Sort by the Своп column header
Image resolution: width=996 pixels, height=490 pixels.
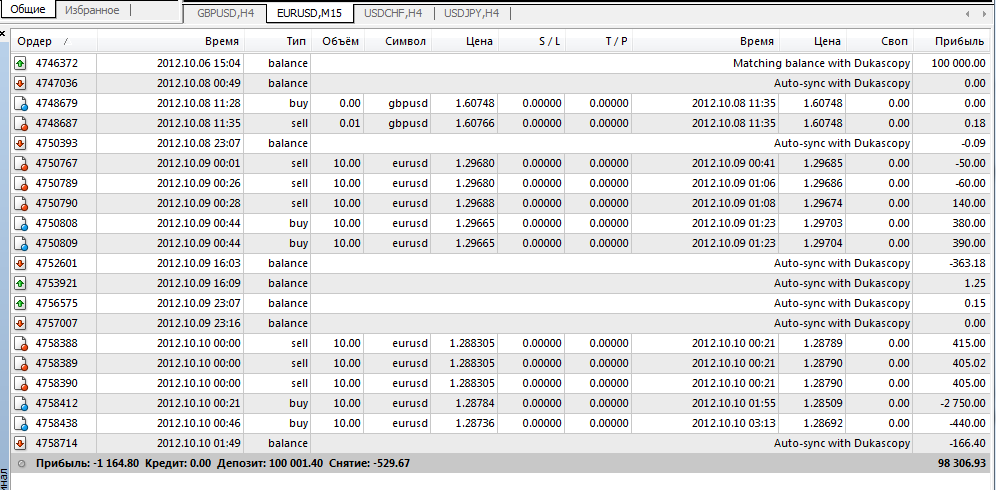880,41
